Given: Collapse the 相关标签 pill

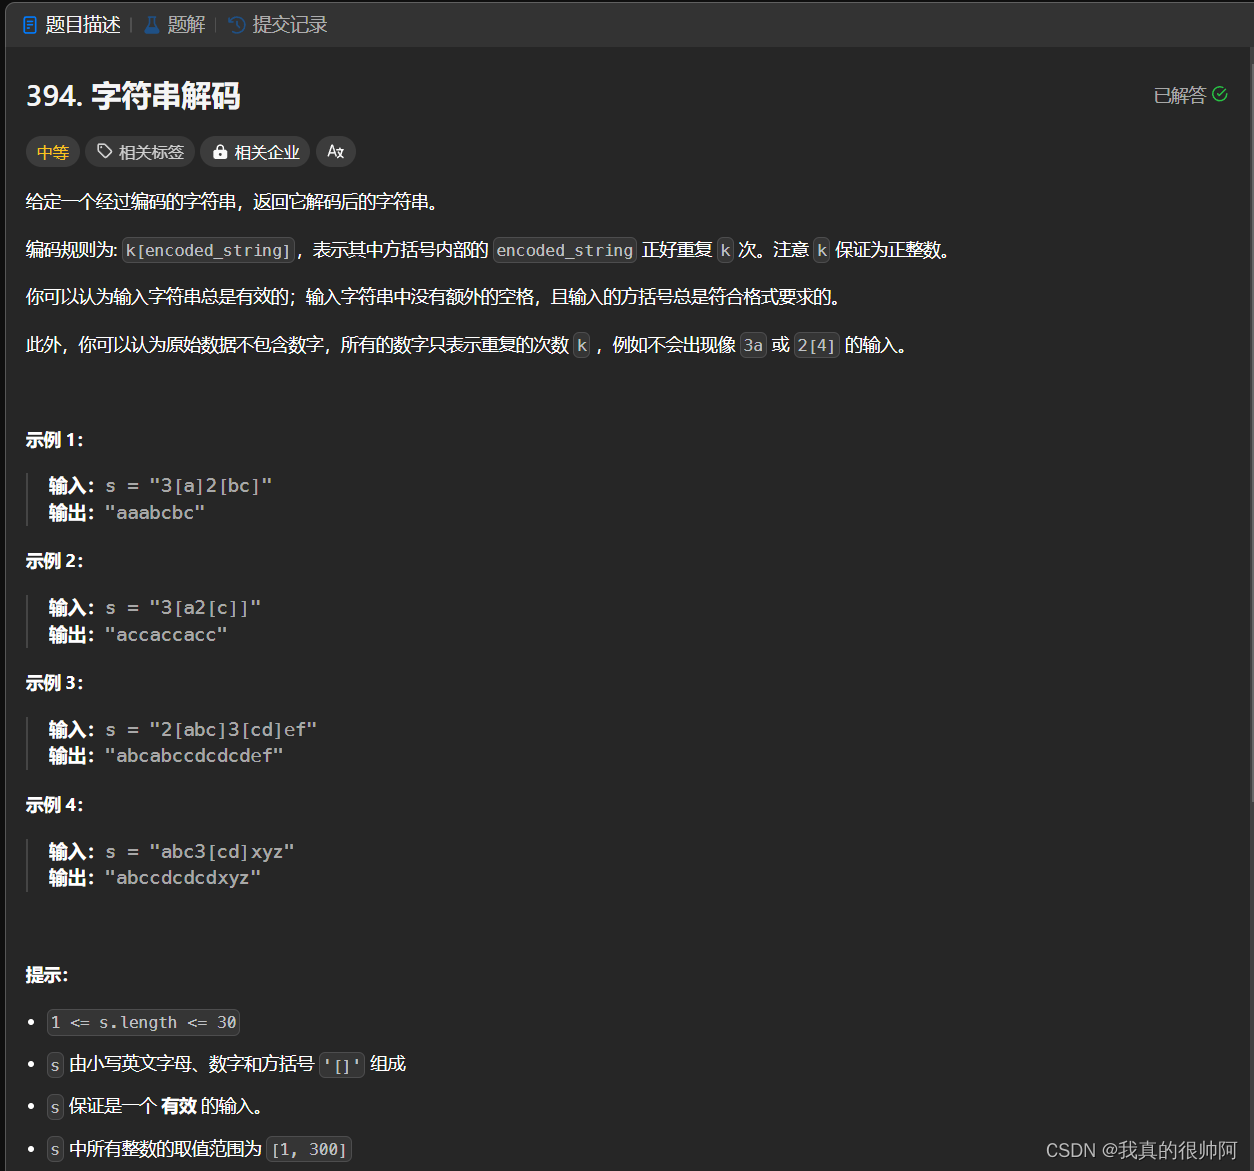Looking at the screenshot, I should [x=139, y=151].
